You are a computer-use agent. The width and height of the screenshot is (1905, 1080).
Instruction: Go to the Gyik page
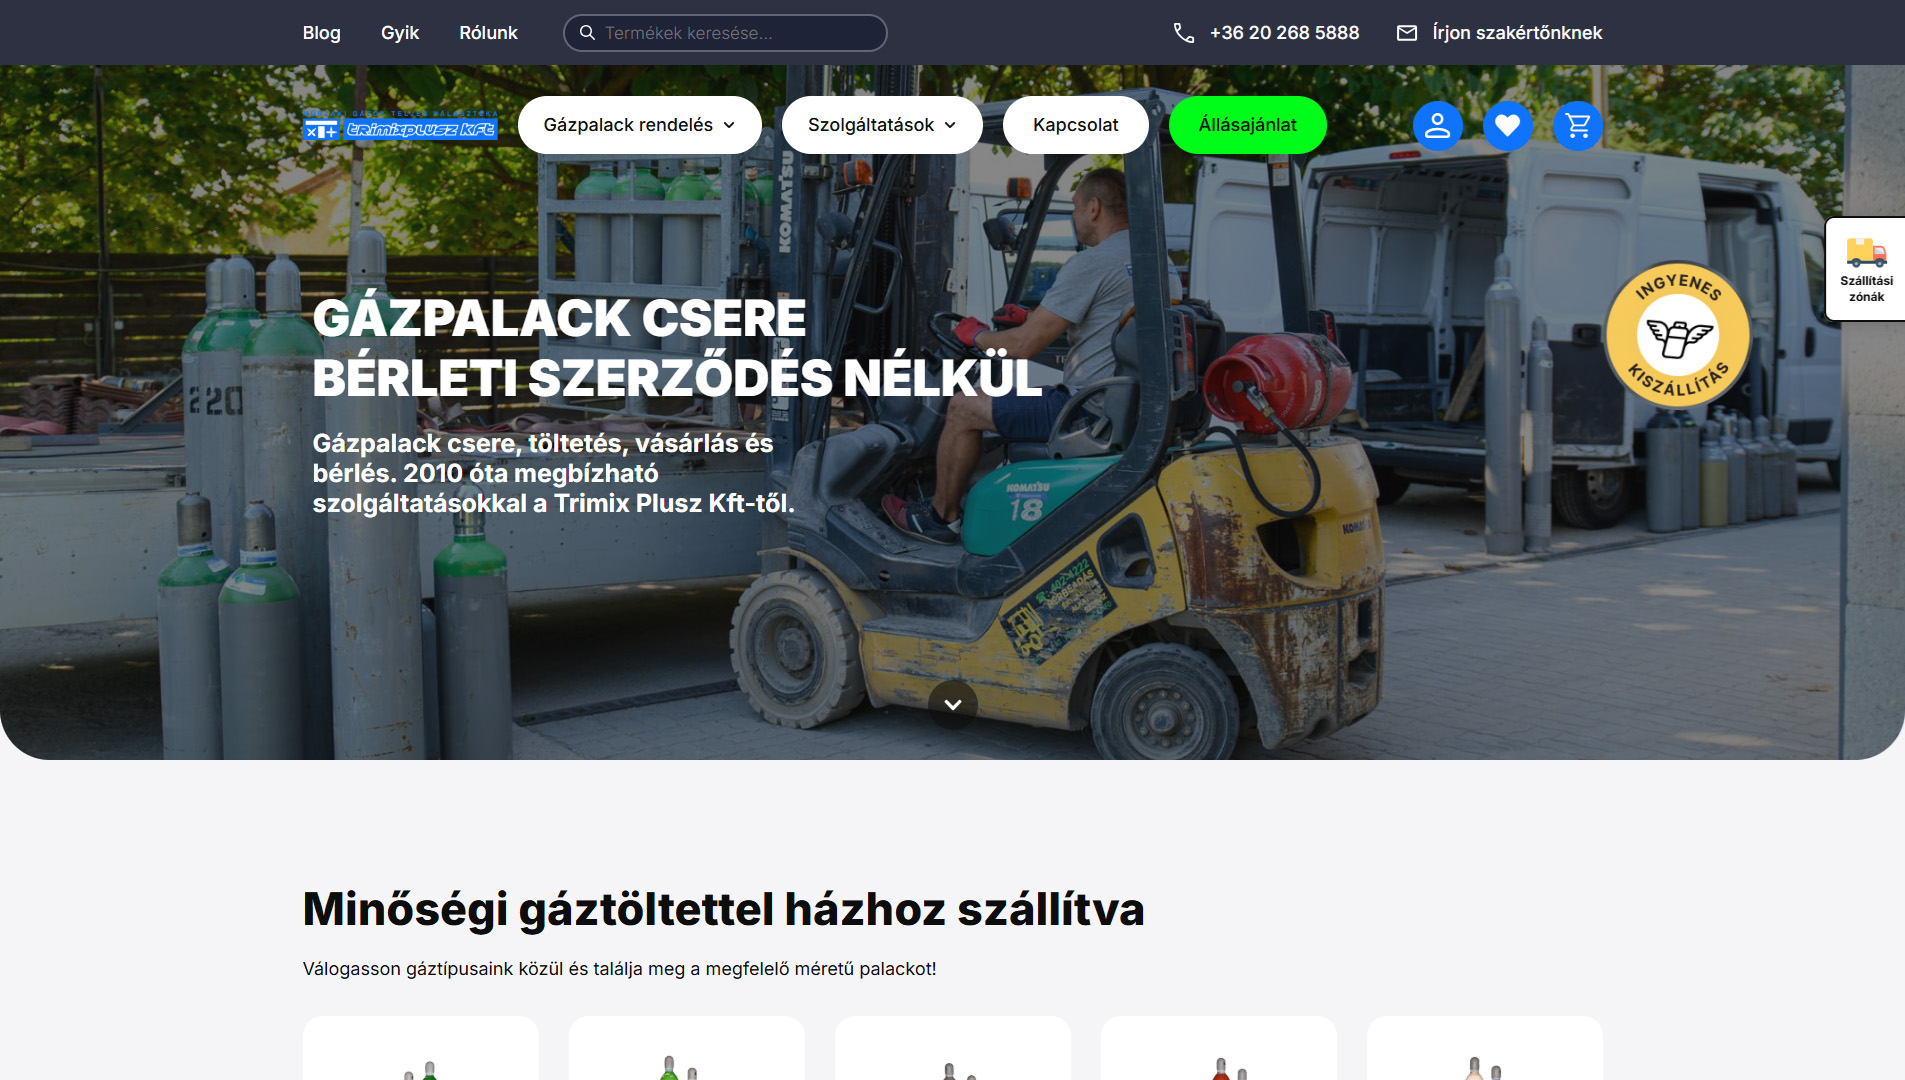(x=399, y=33)
